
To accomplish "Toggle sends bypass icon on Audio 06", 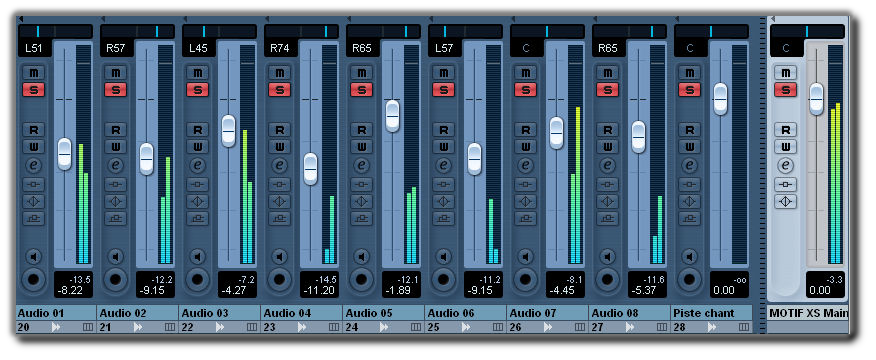I will pos(444,219).
